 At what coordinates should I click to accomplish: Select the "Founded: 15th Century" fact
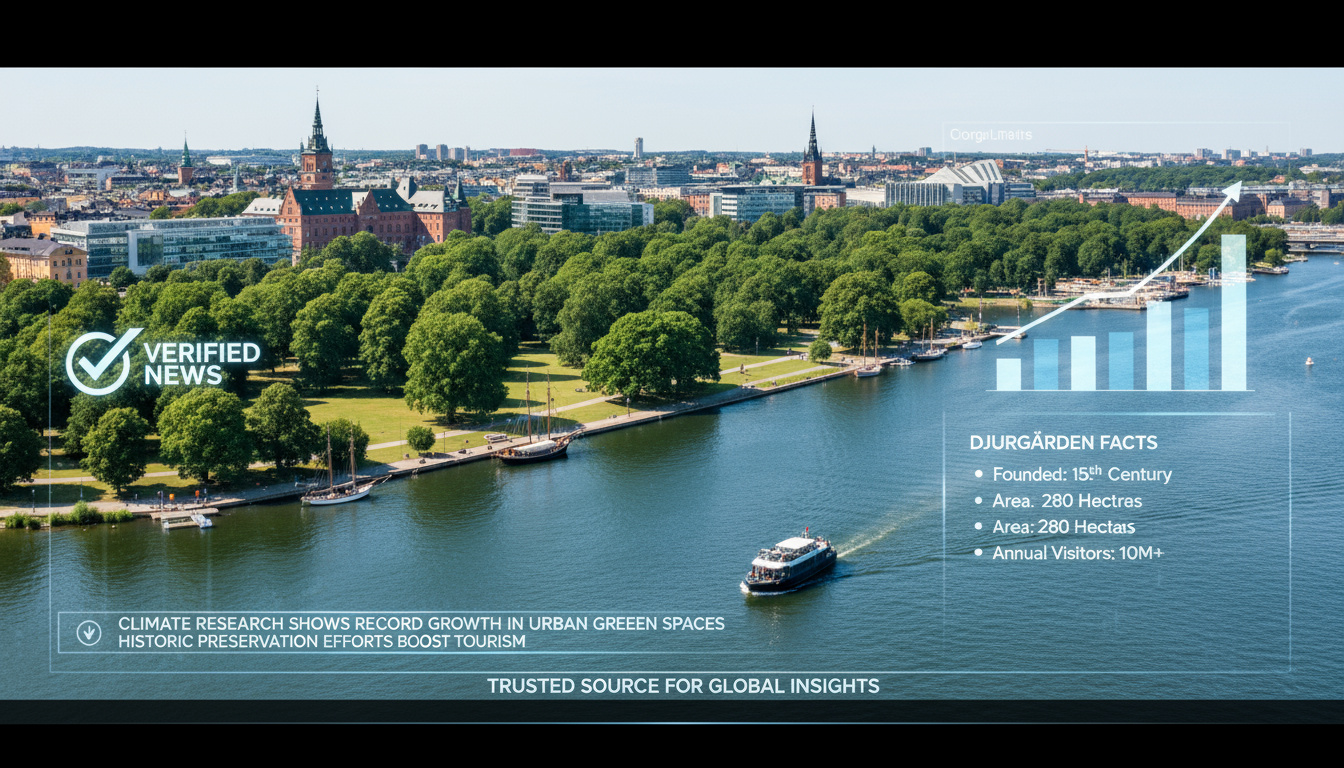coord(1081,474)
